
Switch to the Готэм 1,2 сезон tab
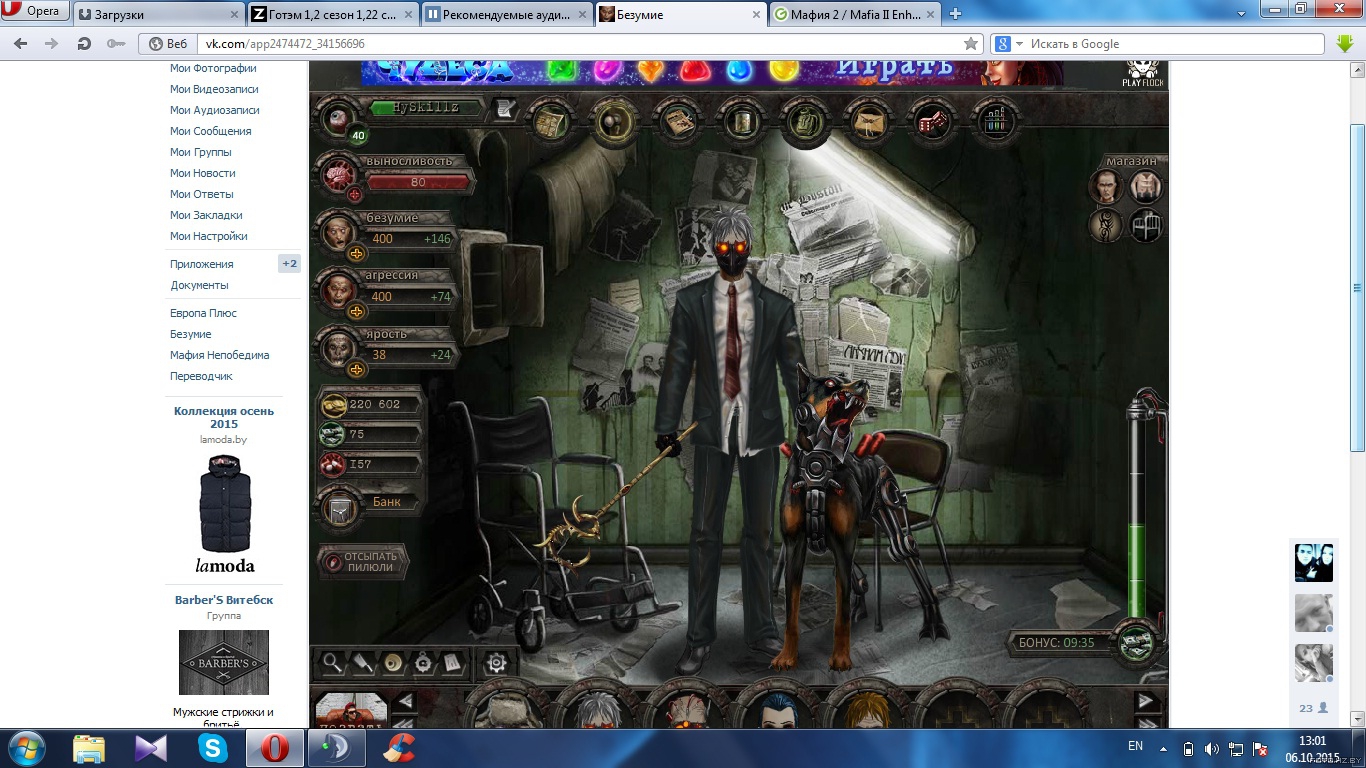(333, 14)
